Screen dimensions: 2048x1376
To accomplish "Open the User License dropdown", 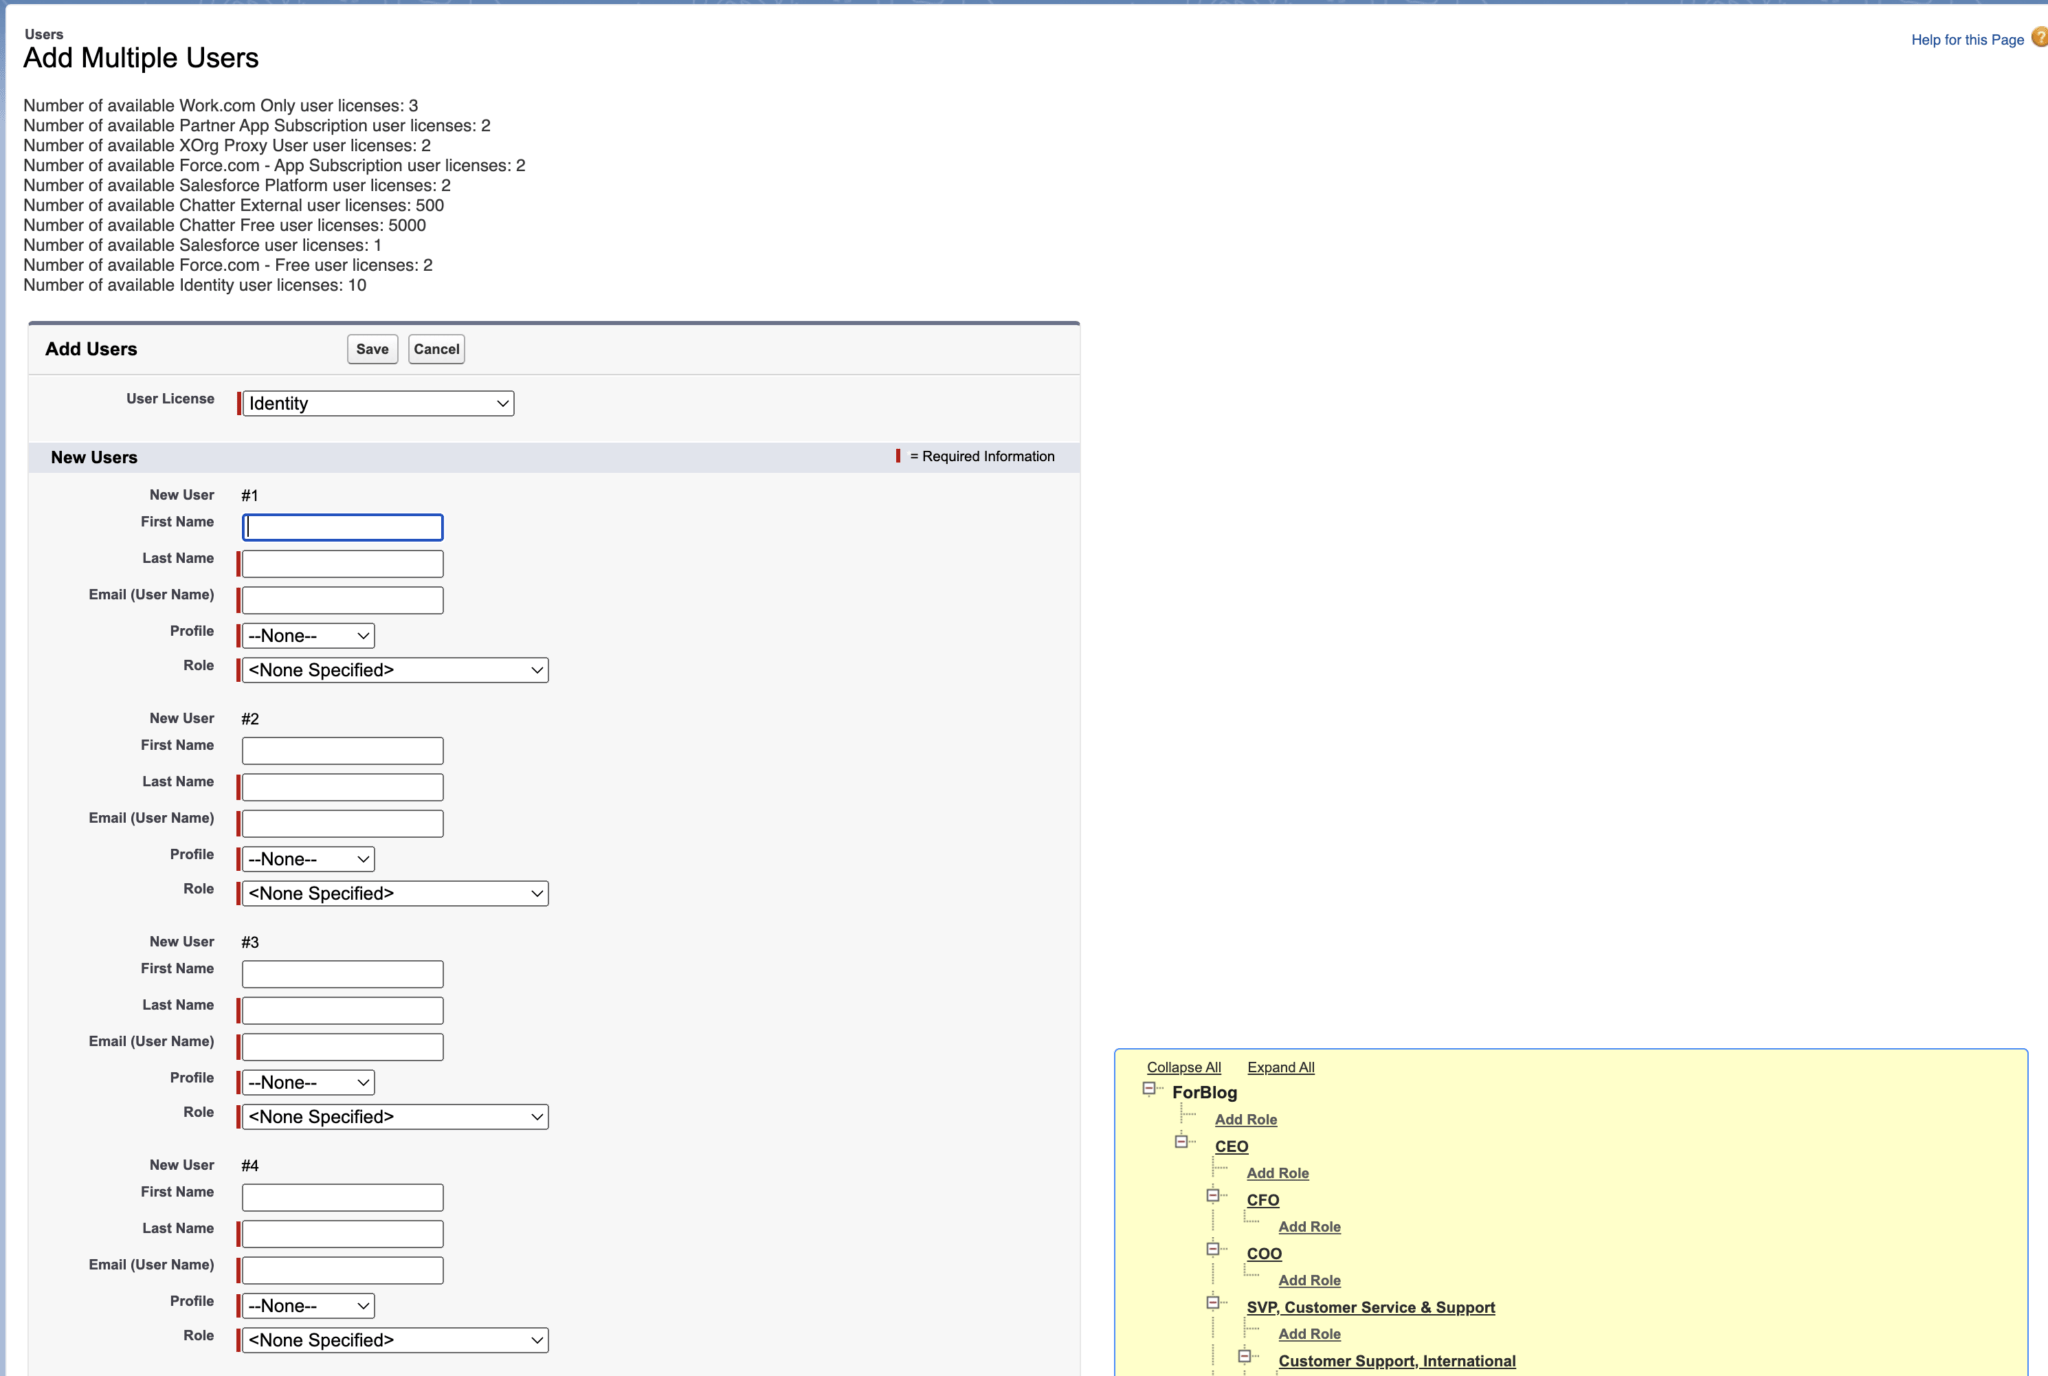I will (376, 403).
